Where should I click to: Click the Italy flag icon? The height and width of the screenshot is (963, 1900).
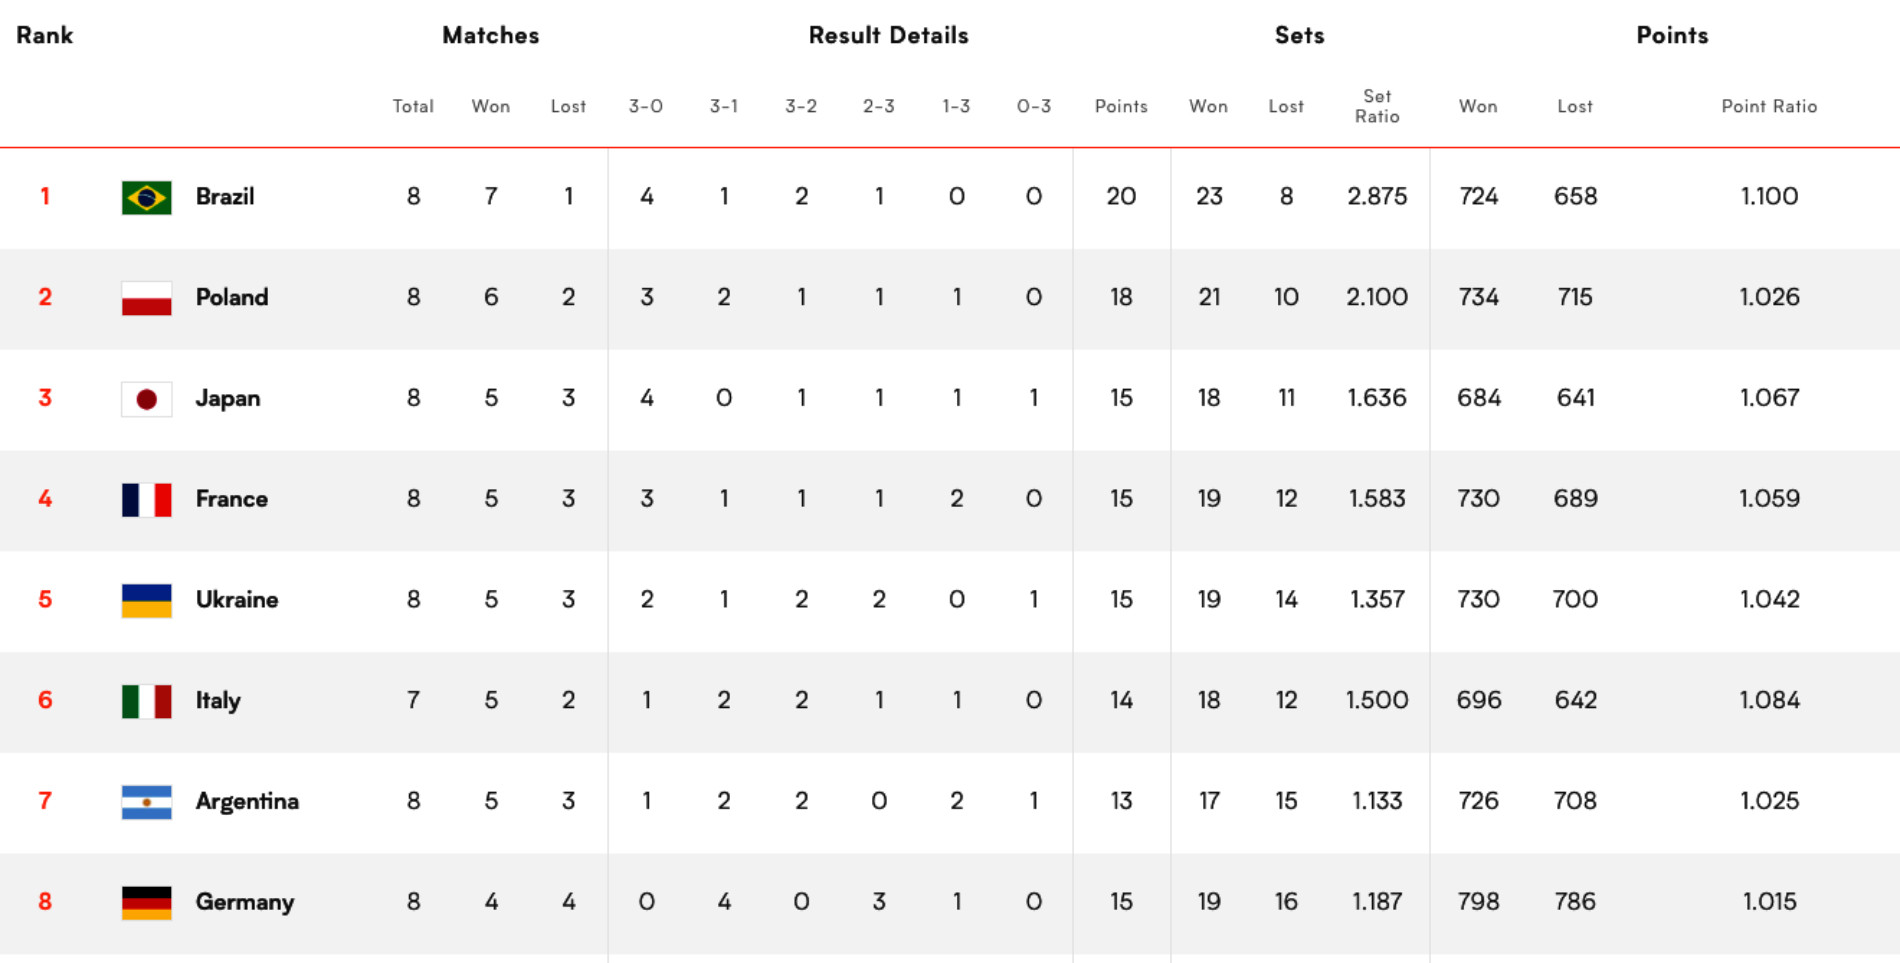pos(146,702)
